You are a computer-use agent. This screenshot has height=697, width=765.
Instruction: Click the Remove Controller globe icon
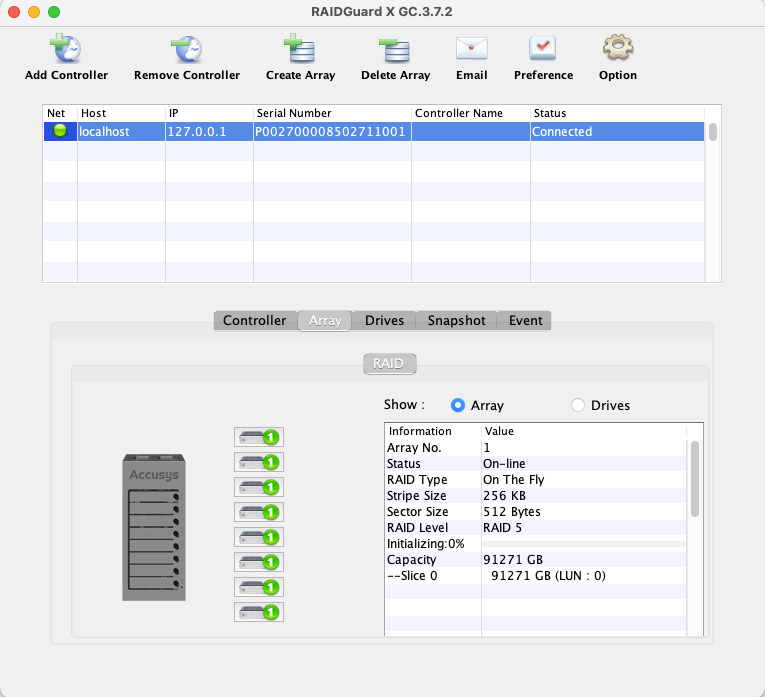[x=187, y=49]
